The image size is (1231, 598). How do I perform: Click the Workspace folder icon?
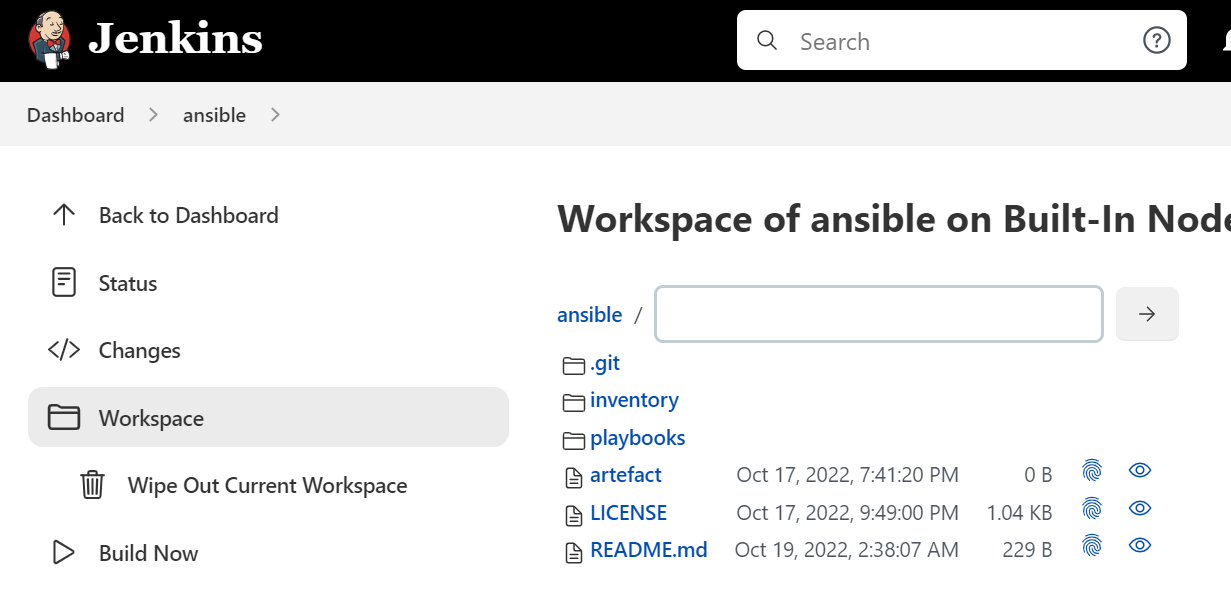(x=63, y=417)
